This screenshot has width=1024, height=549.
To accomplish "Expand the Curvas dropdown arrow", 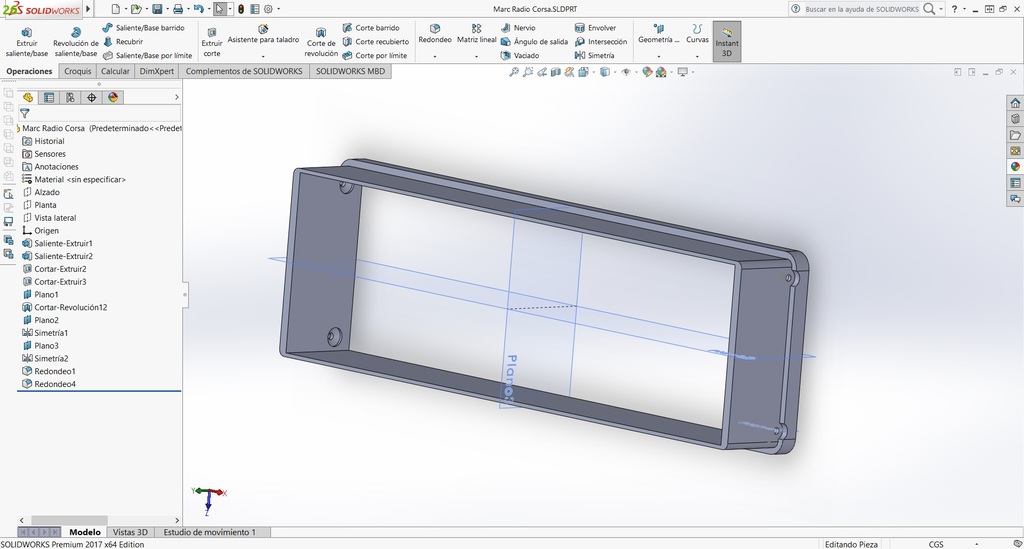I will [697, 56].
